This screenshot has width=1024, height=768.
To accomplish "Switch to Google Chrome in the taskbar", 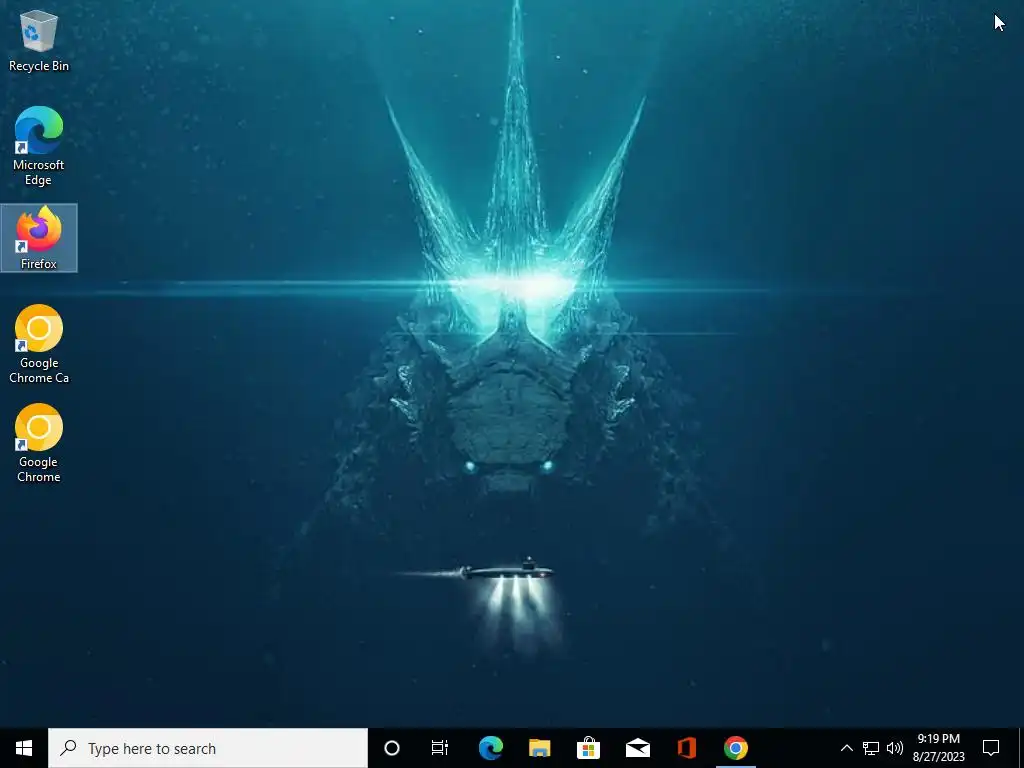I will [735, 748].
